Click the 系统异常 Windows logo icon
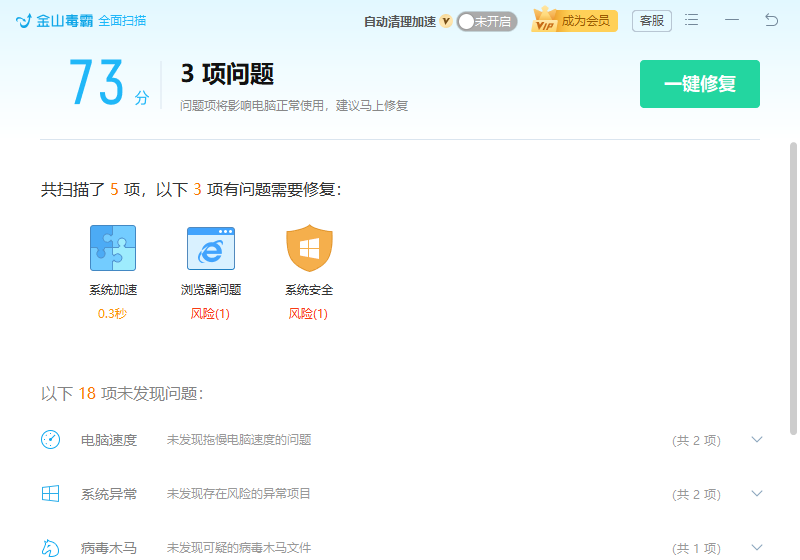This screenshot has width=800, height=560. point(51,494)
